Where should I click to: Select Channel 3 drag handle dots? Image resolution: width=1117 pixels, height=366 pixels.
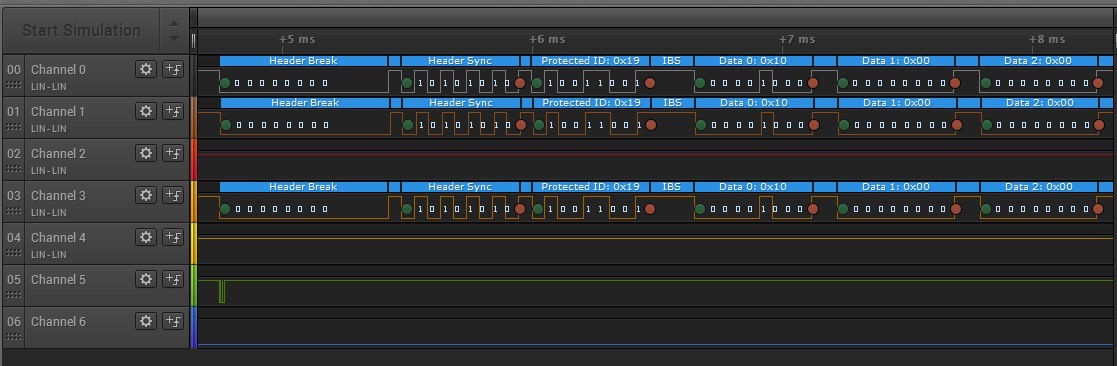(14, 211)
